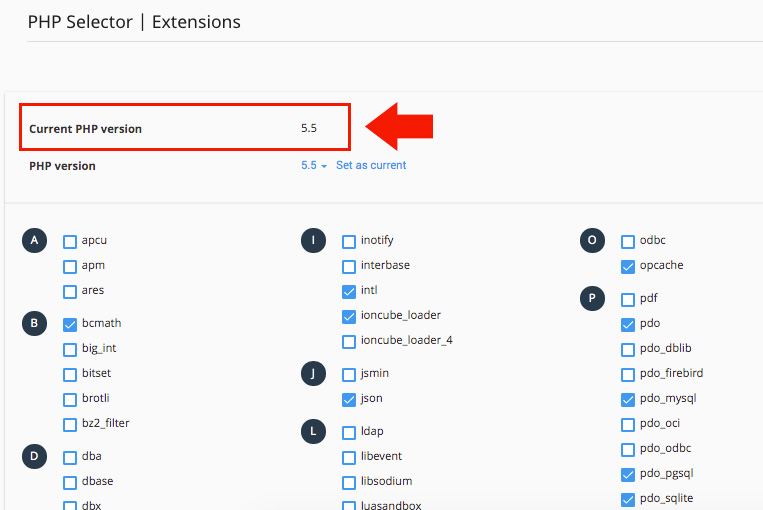The width and height of the screenshot is (763, 510).
Task: Uncheck the json extension
Action: 349,399
